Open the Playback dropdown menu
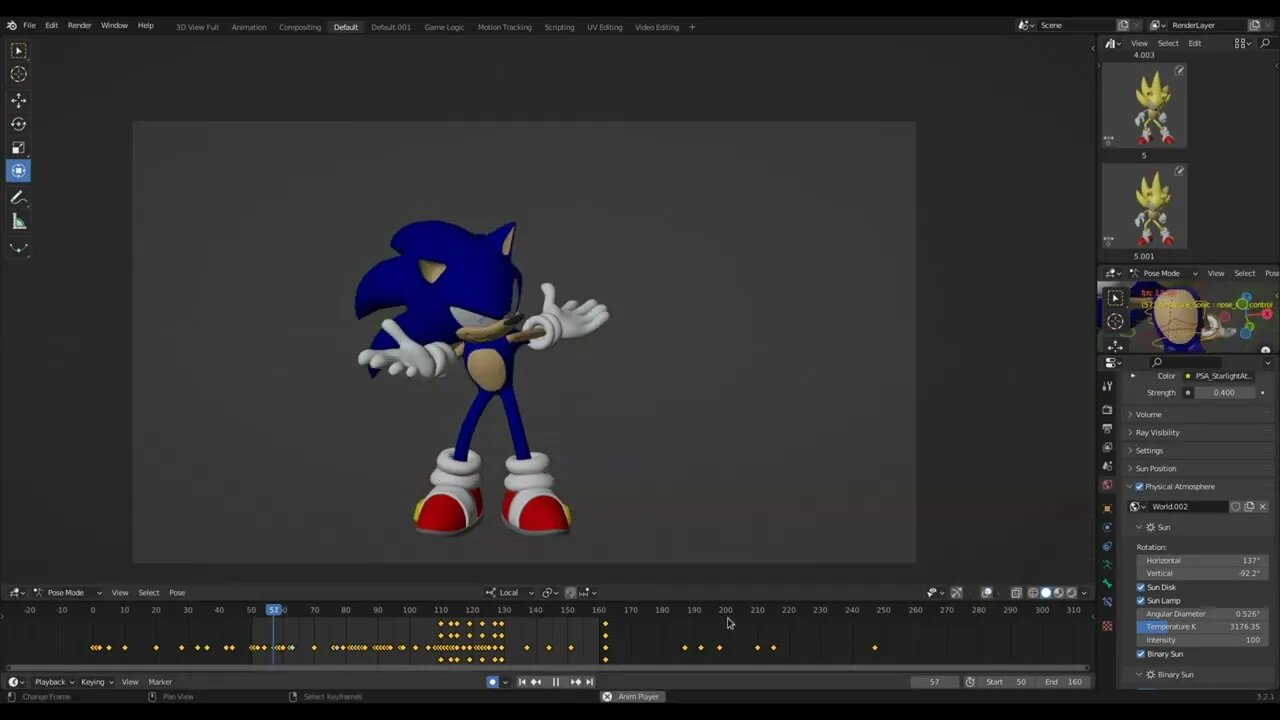1280x720 pixels. (x=55, y=682)
